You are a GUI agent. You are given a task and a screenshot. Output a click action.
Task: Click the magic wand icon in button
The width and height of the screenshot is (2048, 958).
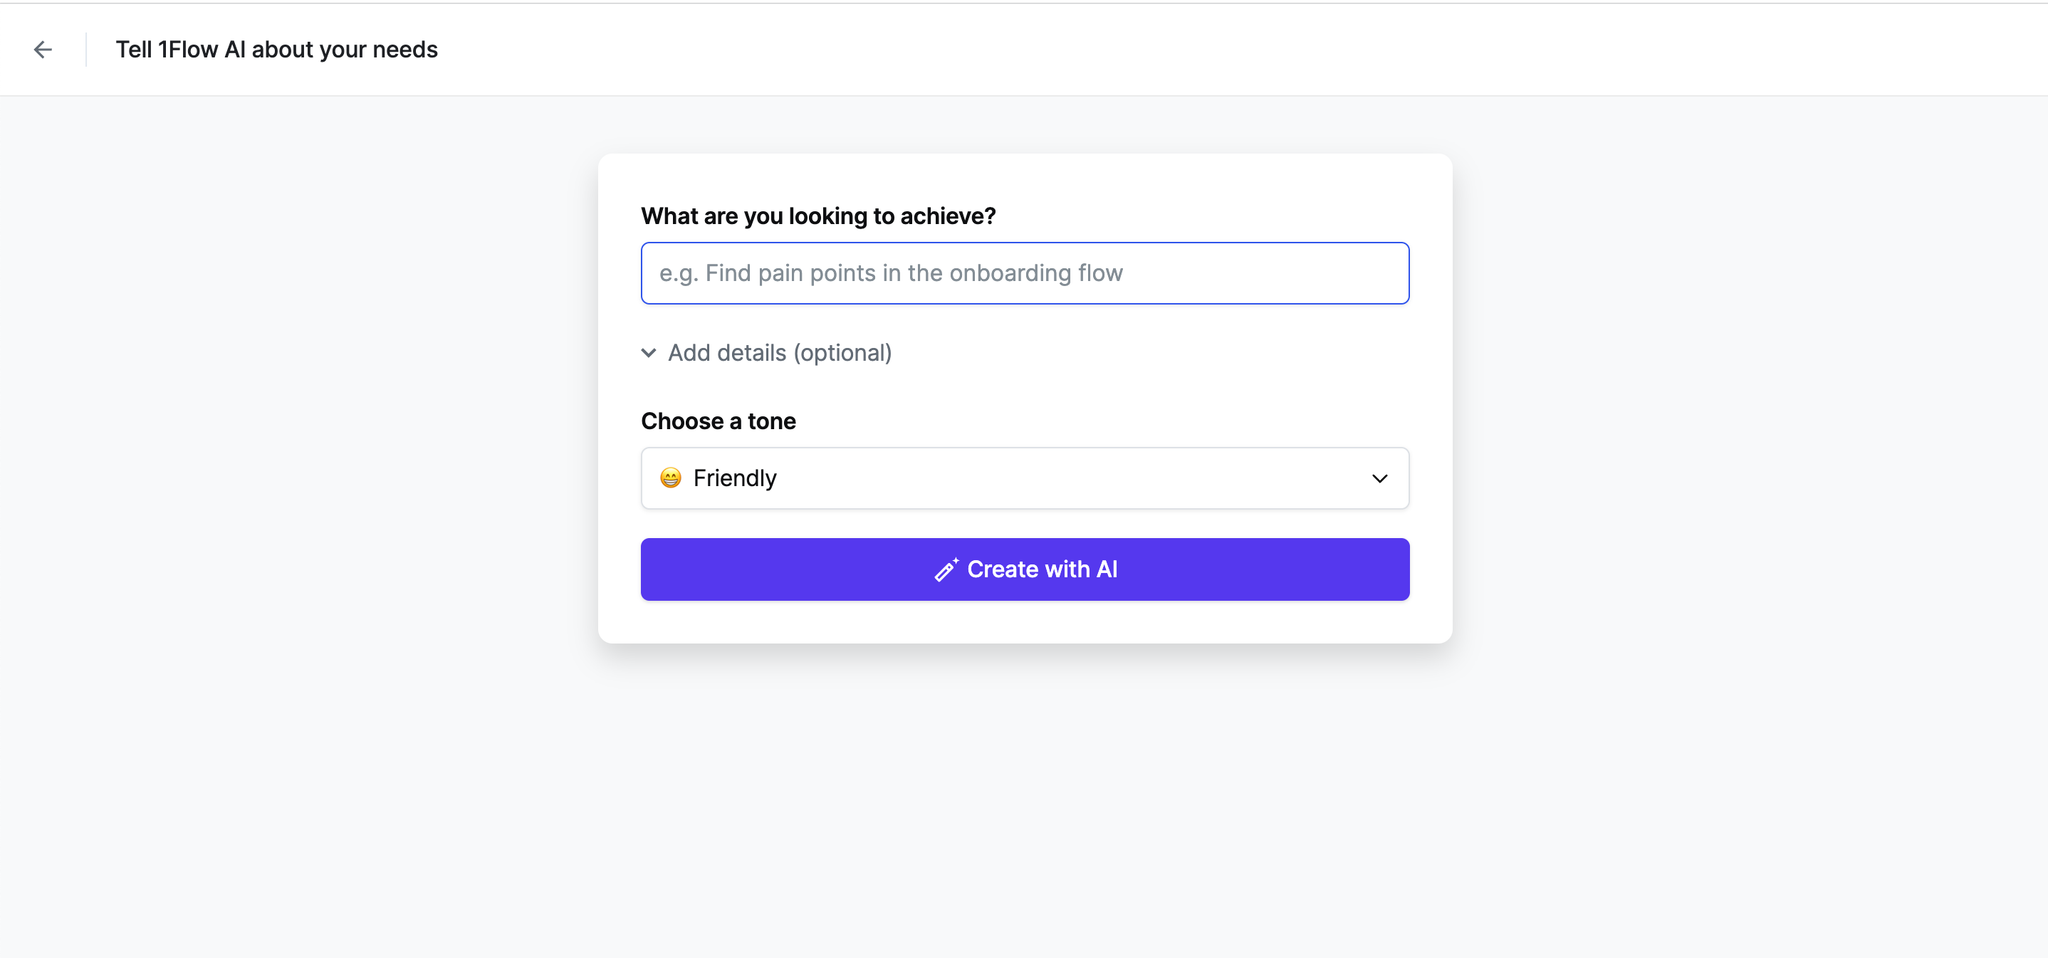(946, 569)
